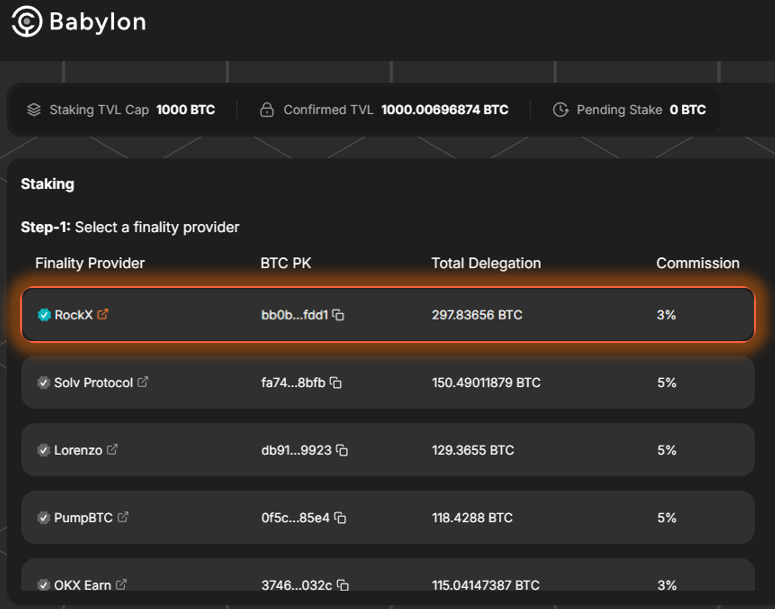Click Lorenzo 5% commission value
Viewport: 775px width, 609px height.
pyautogui.click(x=667, y=450)
